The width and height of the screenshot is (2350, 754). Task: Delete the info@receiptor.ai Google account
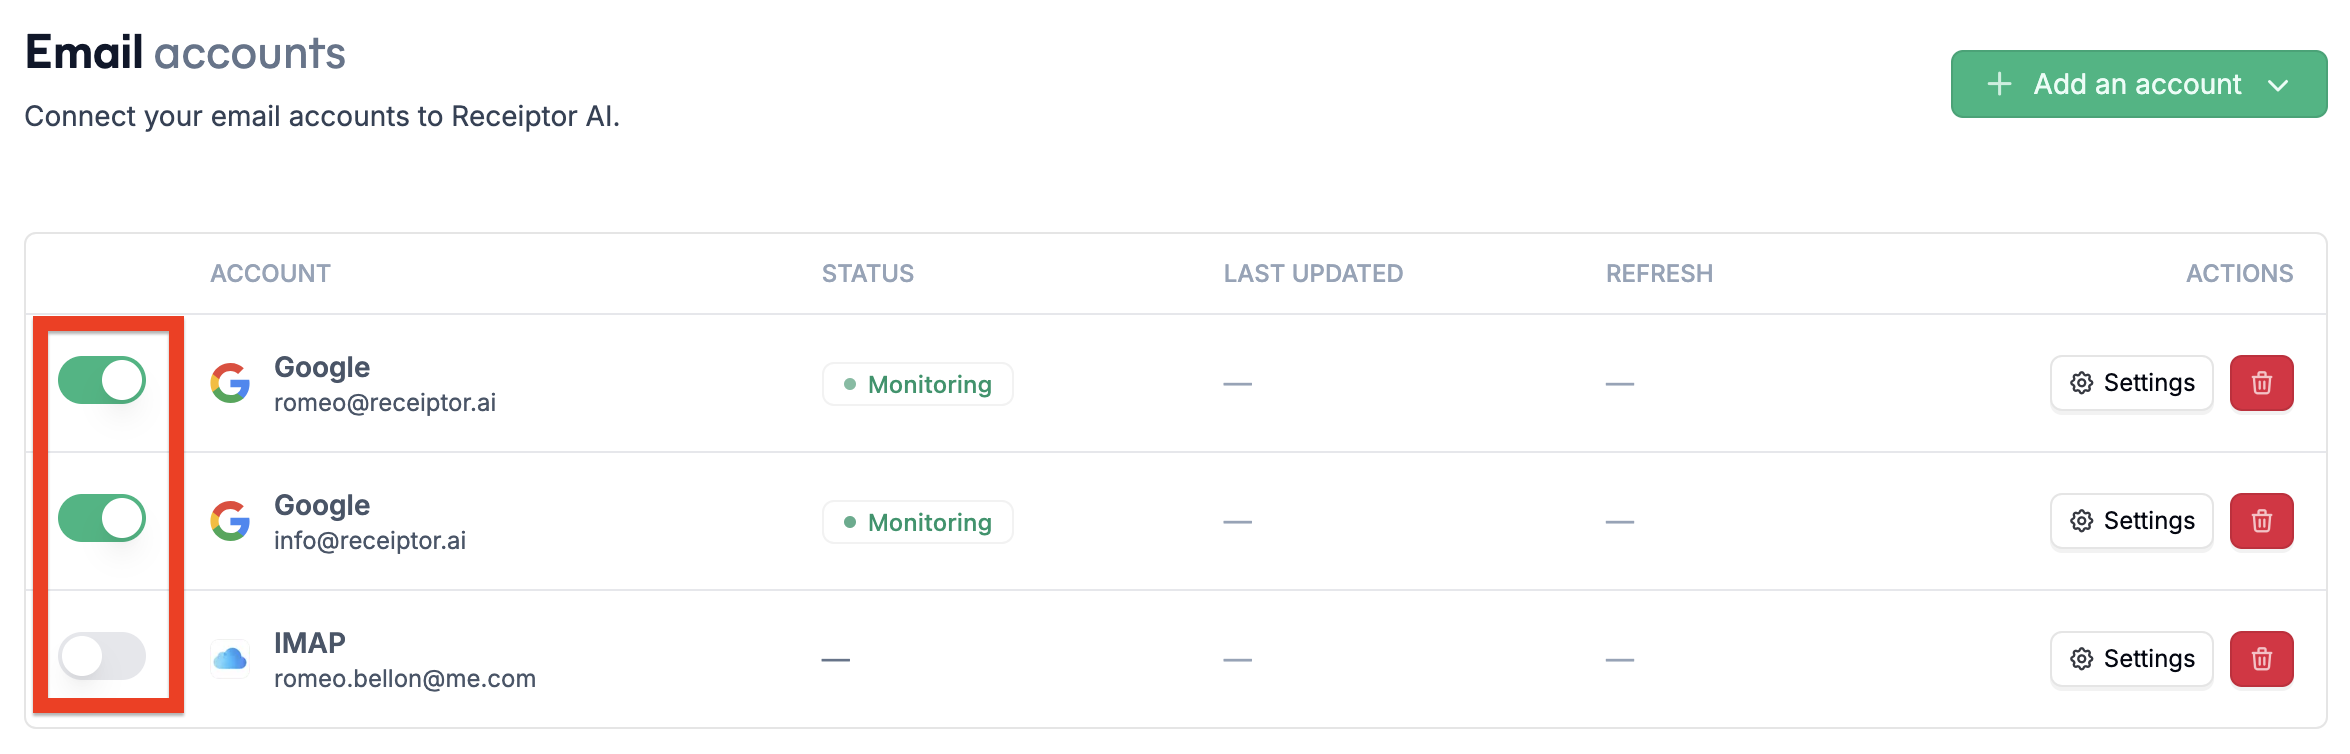pyautogui.click(x=2261, y=521)
